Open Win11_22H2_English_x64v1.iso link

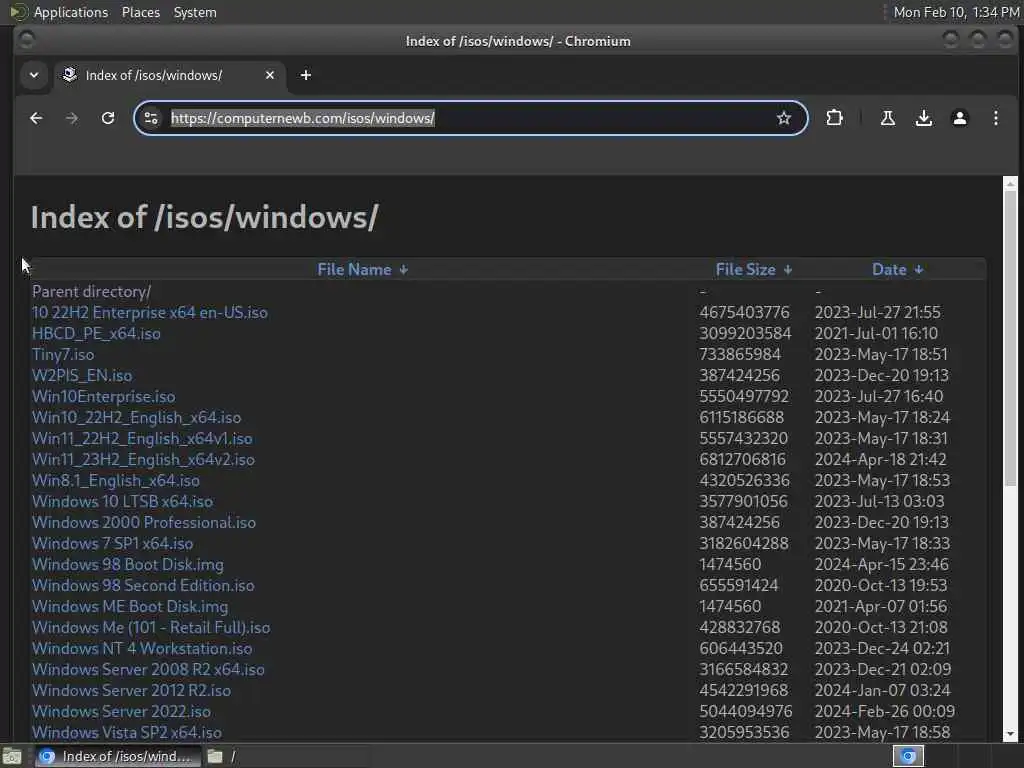142,438
